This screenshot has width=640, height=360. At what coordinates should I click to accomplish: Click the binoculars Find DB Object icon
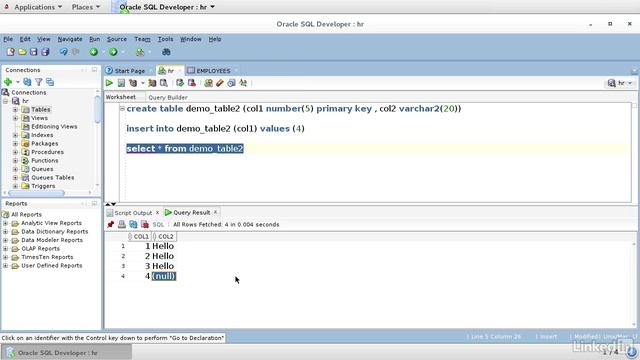[x=166, y=52]
